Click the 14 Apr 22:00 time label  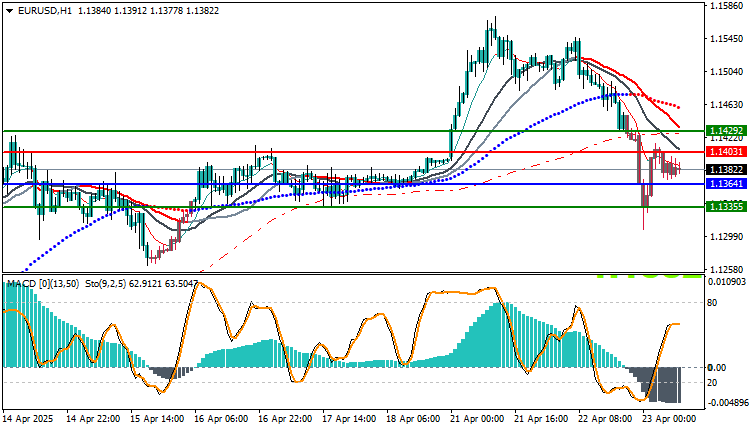(x=93, y=419)
